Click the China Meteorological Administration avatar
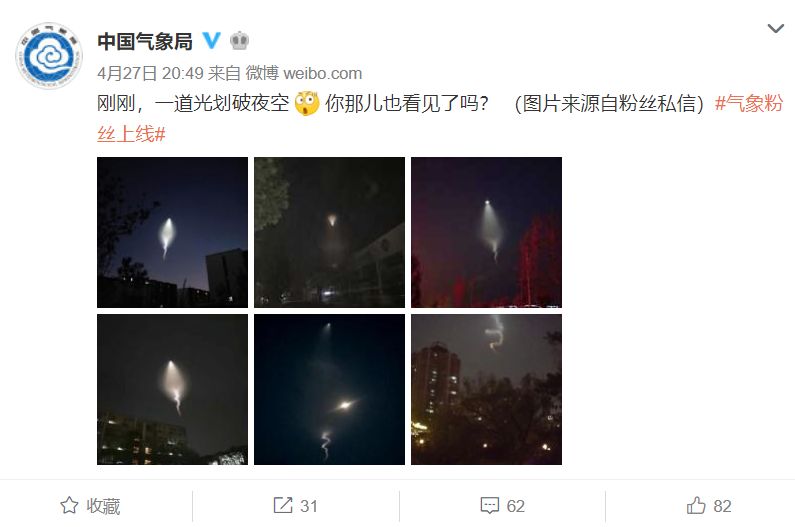 click(x=49, y=56)
